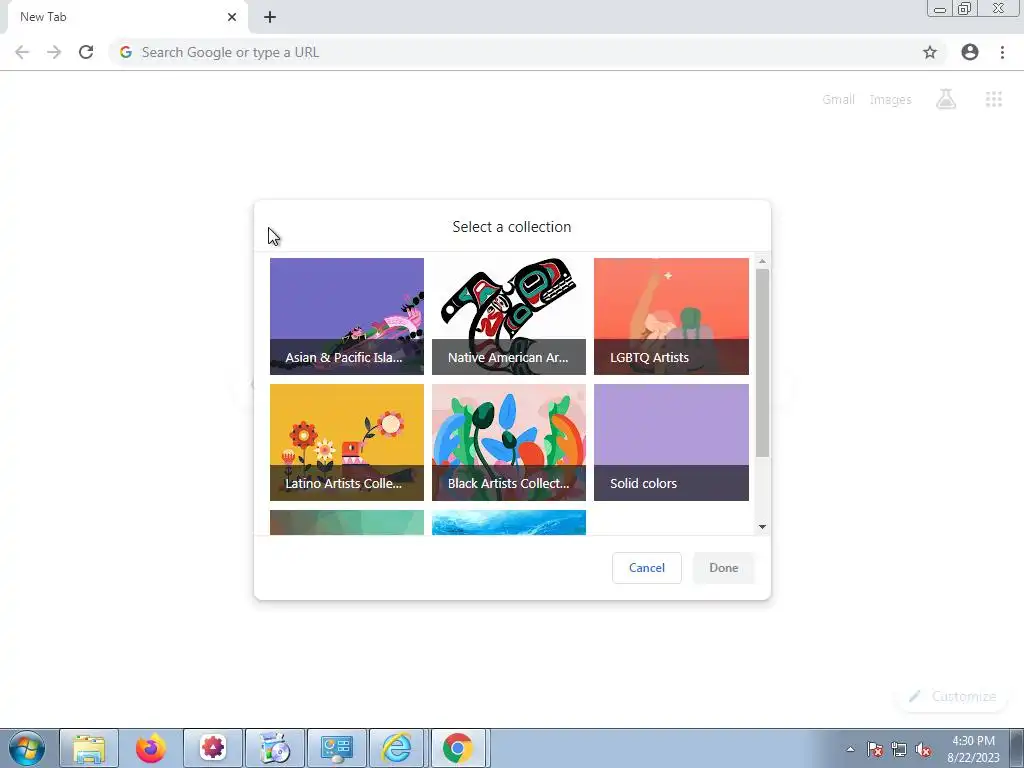Open the disc media app on the taskbar
This screenshot has height=768, width=1024.
[275, 748]
